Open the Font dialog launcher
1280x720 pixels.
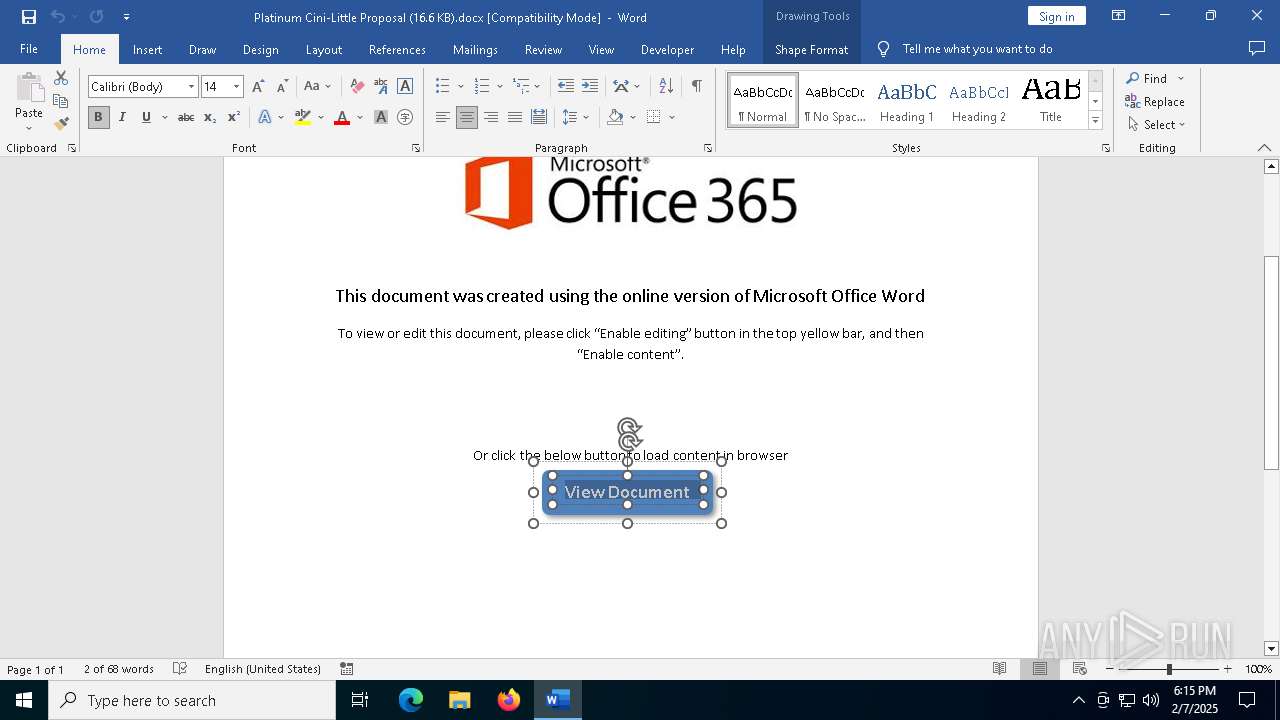coord(416,148)
